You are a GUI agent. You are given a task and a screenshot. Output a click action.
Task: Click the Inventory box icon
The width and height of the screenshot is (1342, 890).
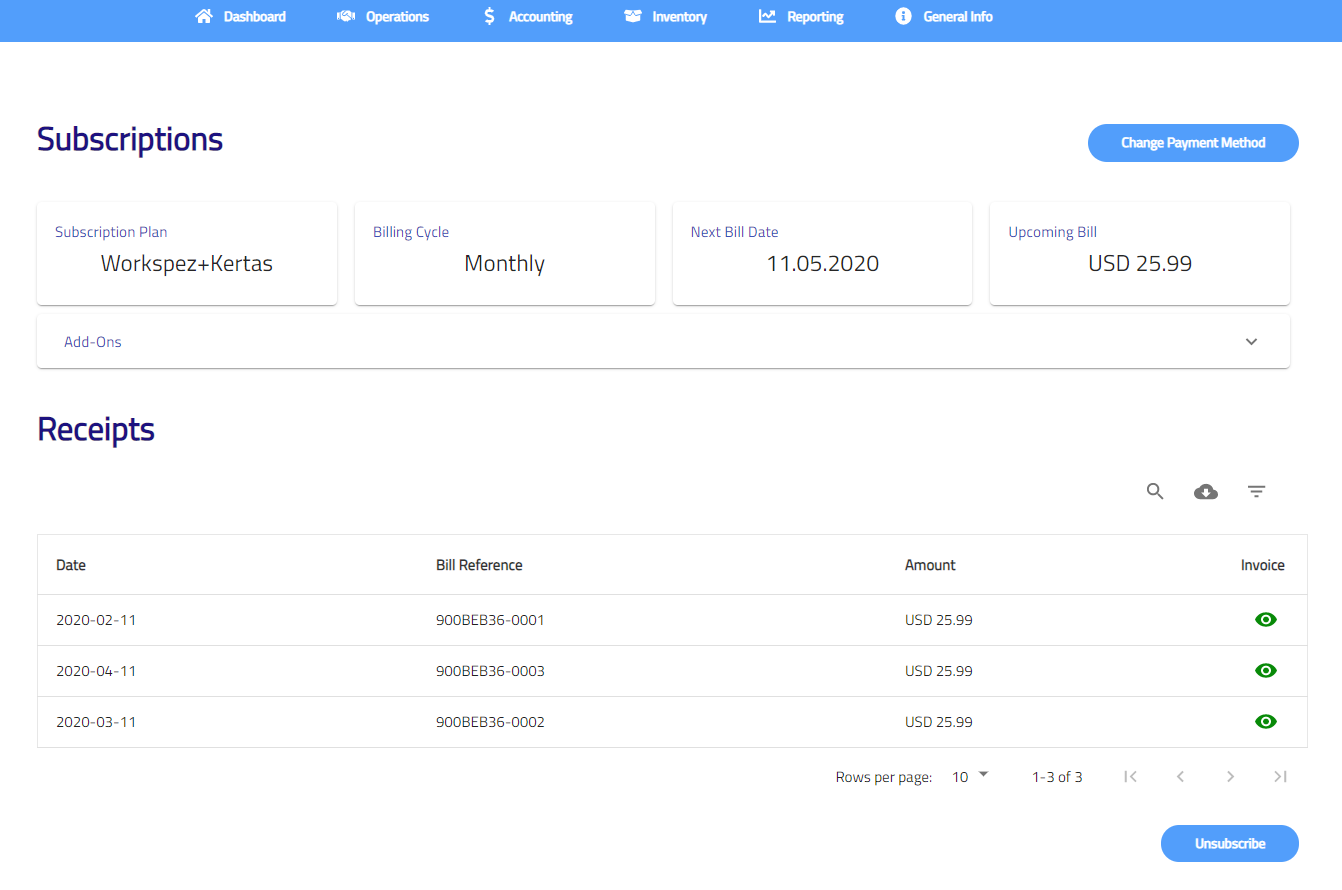click(x=632, y=16)
